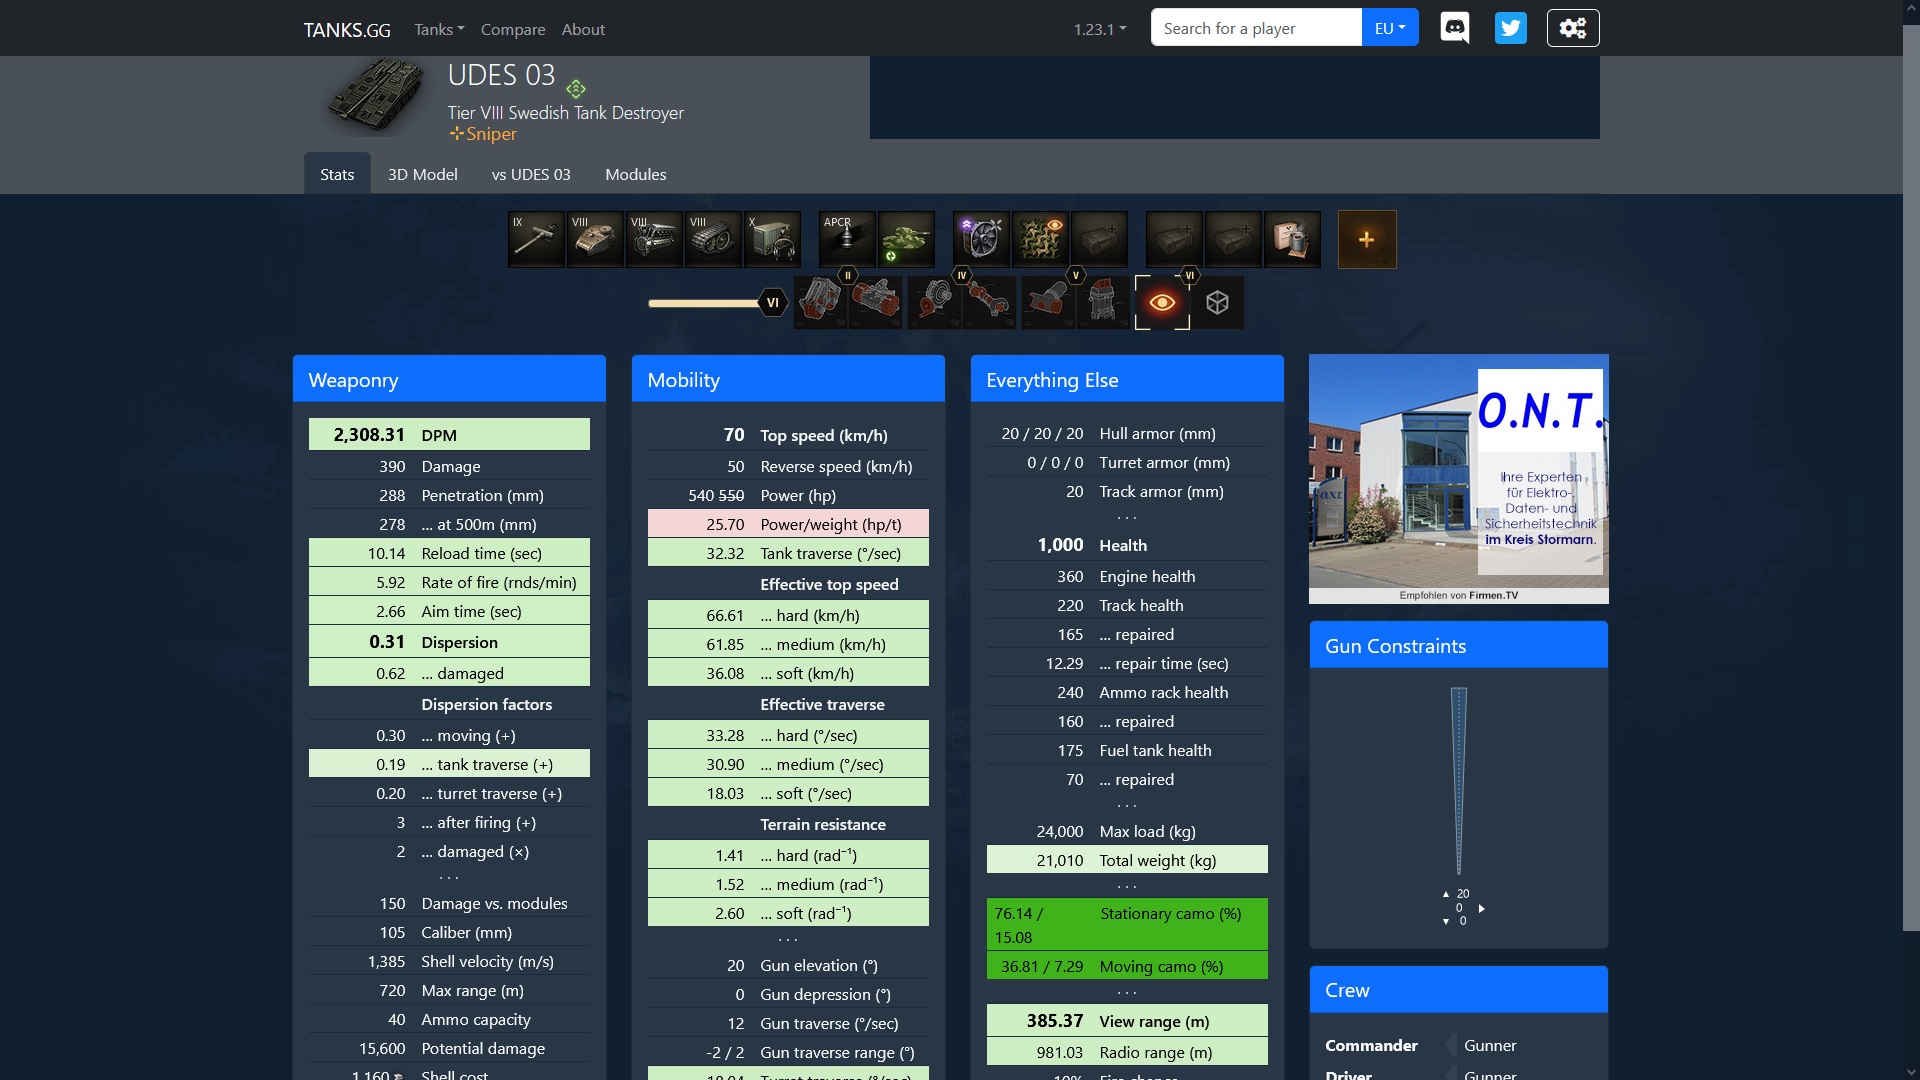Select the APCR shell type icon
This screenshot has width=1920, height=1080.
click(x=846, y=239)
